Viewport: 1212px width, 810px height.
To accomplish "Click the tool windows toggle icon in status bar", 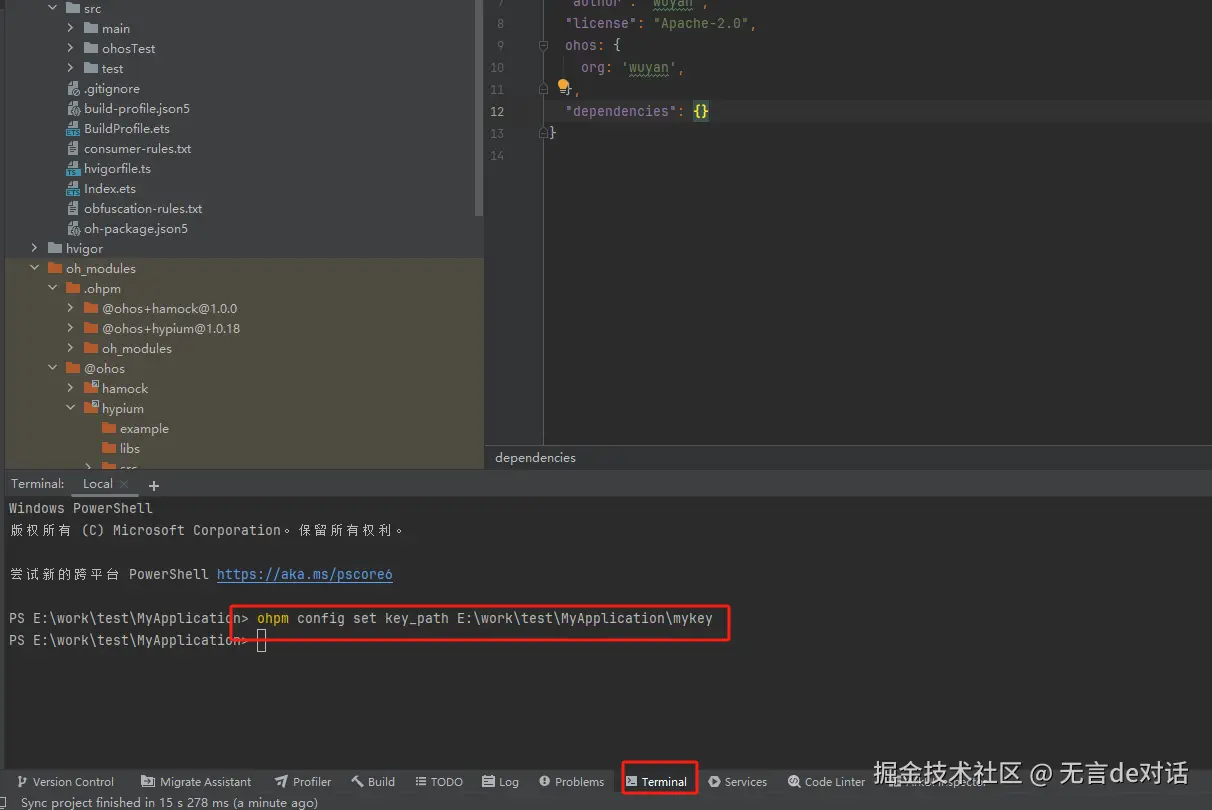I will click(3, 802).
